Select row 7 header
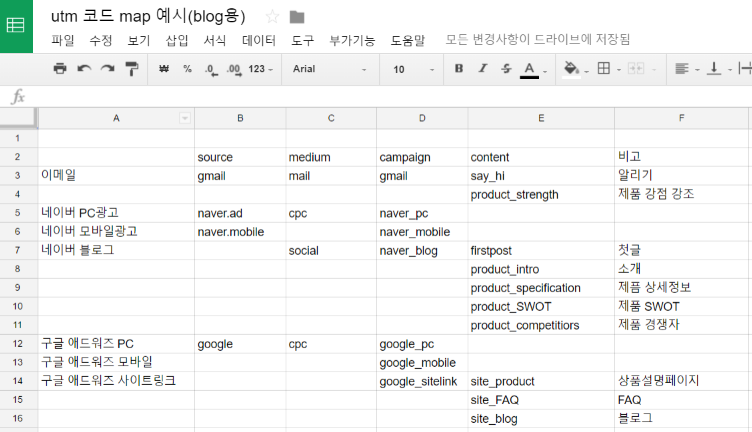Image resolution: width=752 pixels, height=432 pixels. pyautogui.click(x=18, y=250)
